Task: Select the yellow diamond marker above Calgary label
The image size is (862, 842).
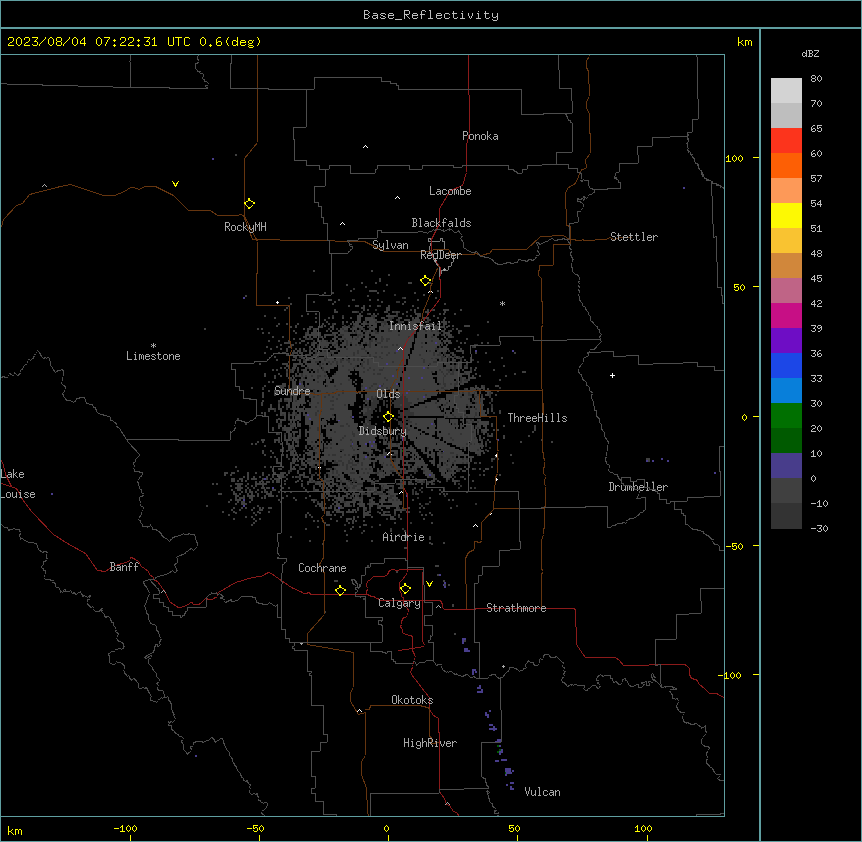Action: 405,589
